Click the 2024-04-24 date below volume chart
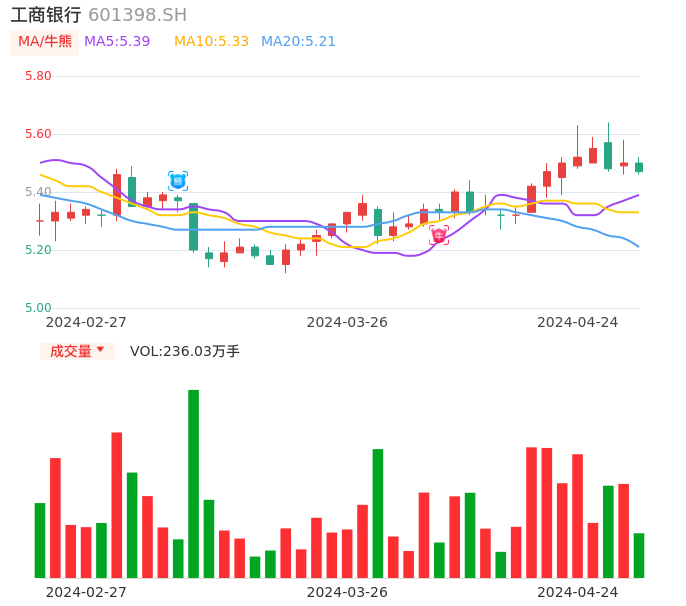The image size is (686, 606). pyautogui.click(x=577, y=591)
